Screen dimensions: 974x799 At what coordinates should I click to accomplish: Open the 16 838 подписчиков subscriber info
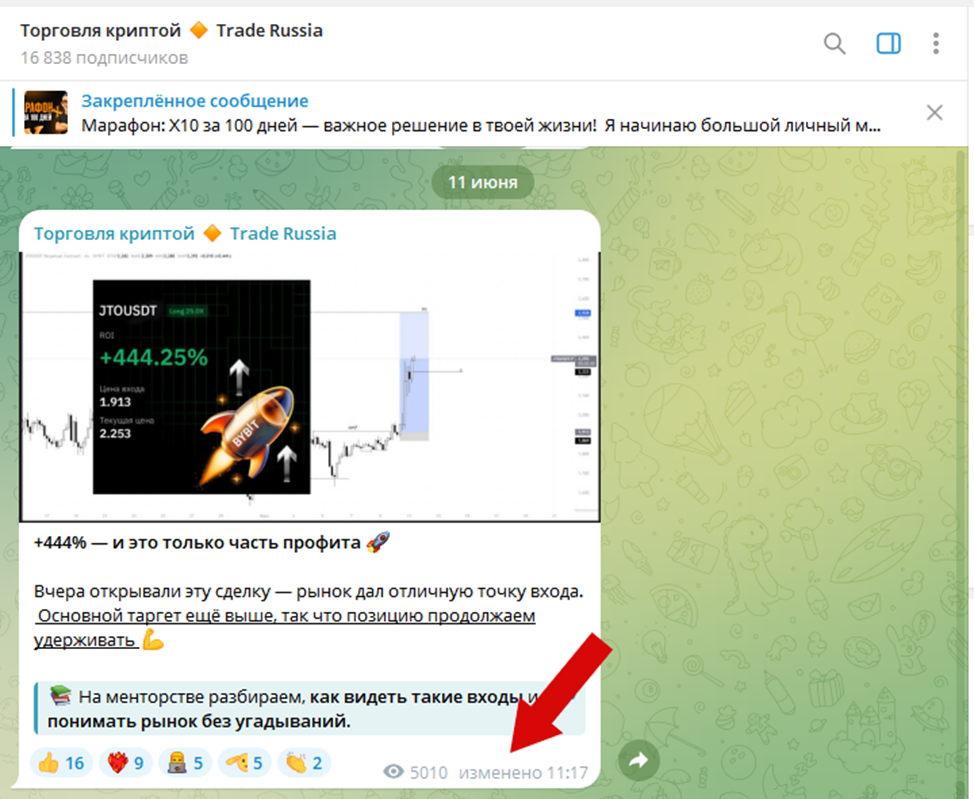(x=104, y=58)
